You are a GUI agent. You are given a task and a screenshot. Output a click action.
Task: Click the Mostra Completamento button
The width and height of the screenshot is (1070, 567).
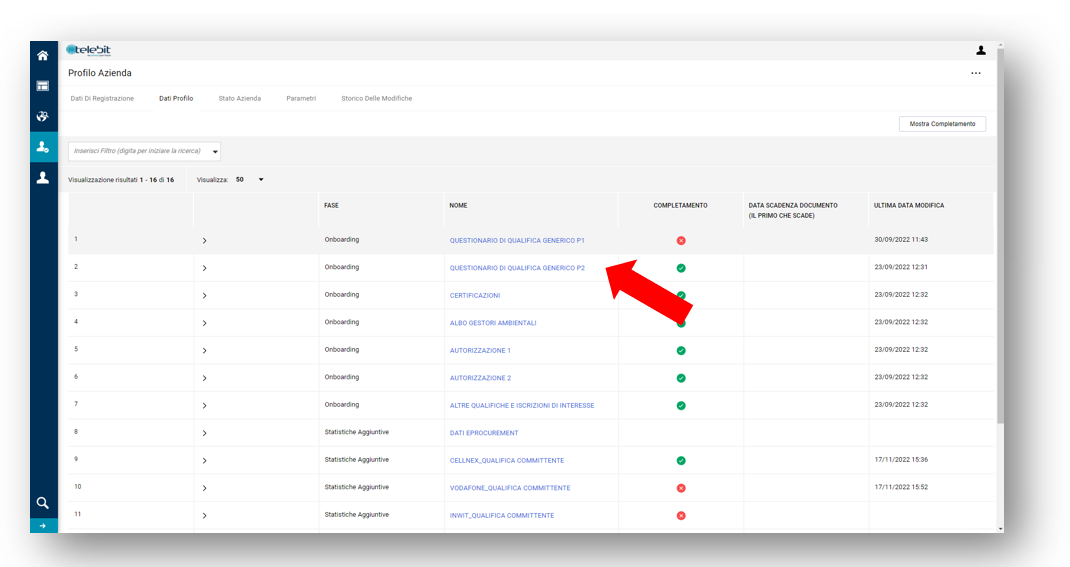(x=942, y=124)
